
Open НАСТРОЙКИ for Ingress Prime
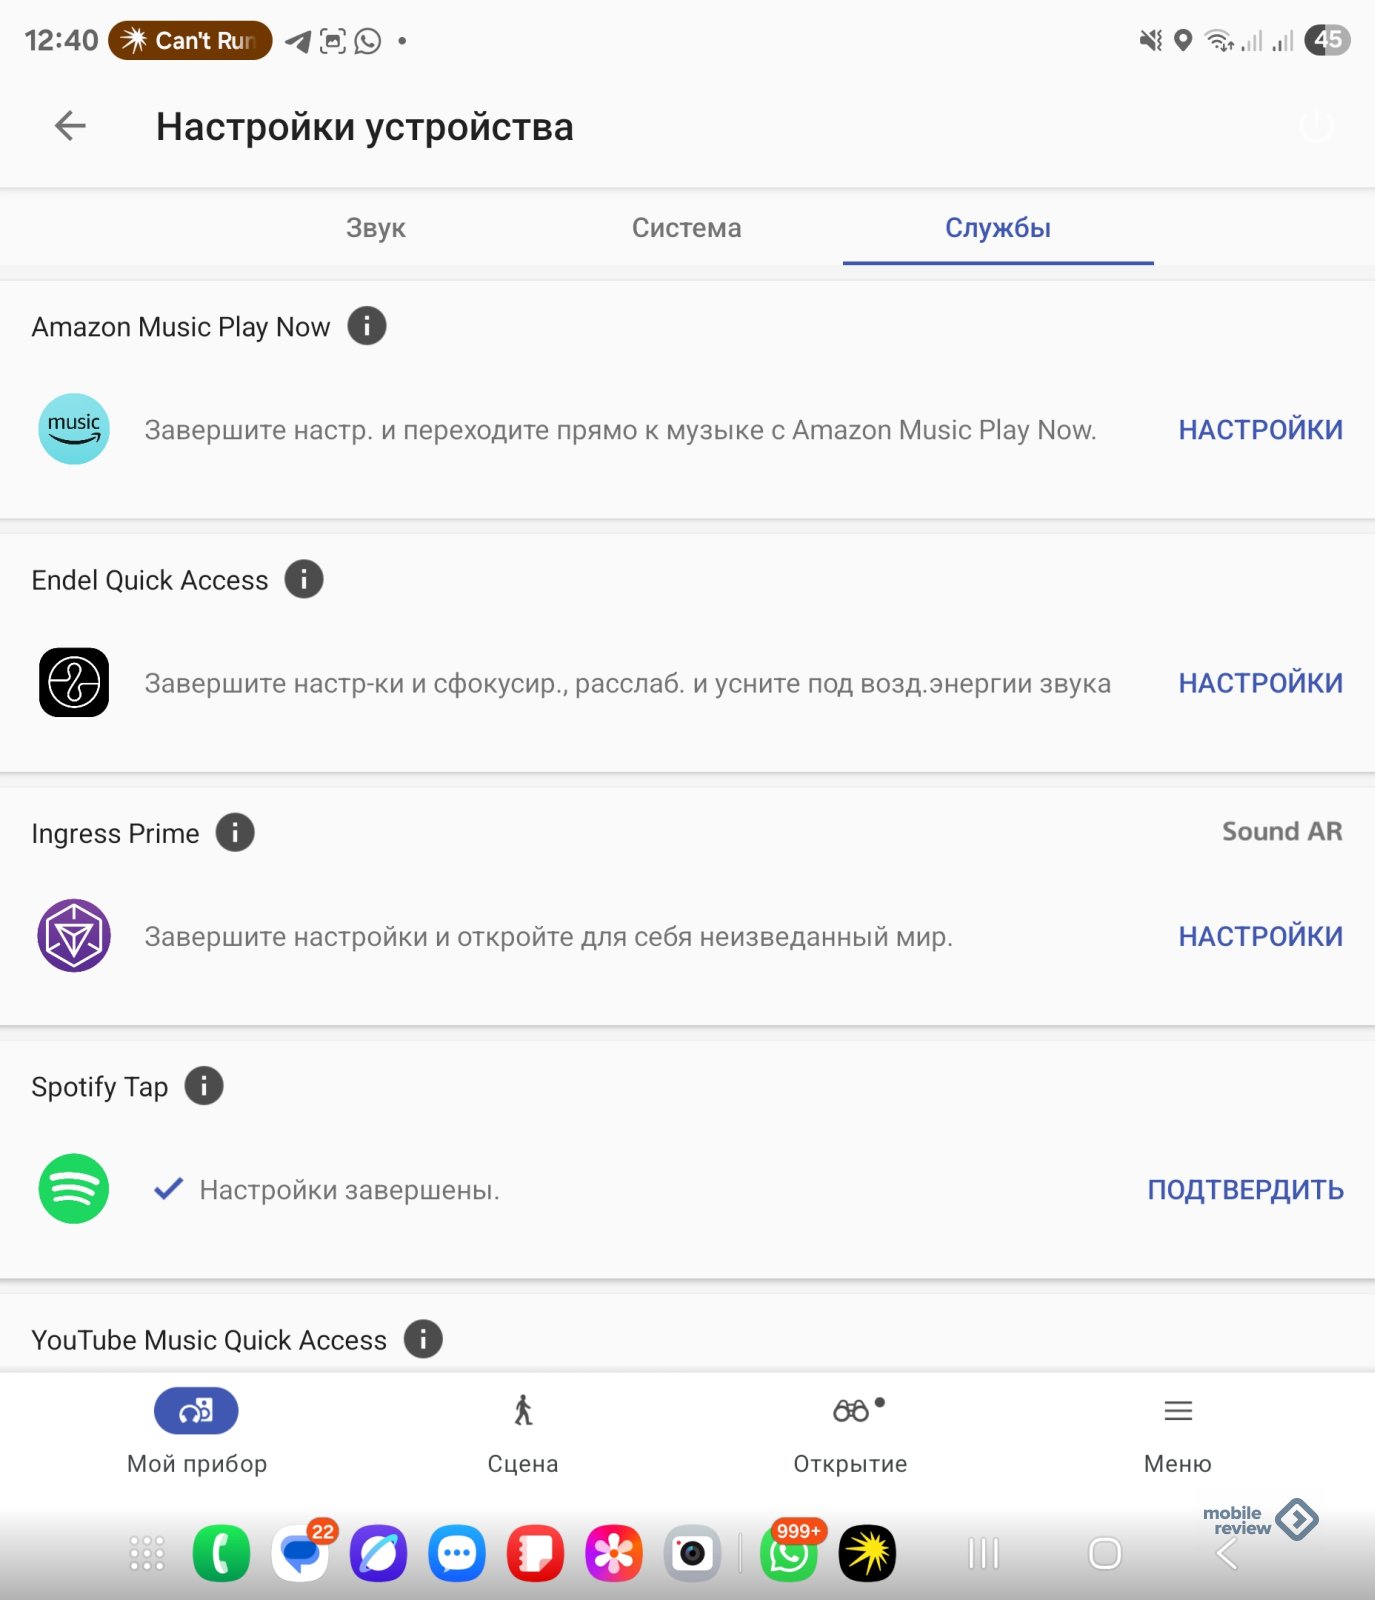click(1260, 936)
